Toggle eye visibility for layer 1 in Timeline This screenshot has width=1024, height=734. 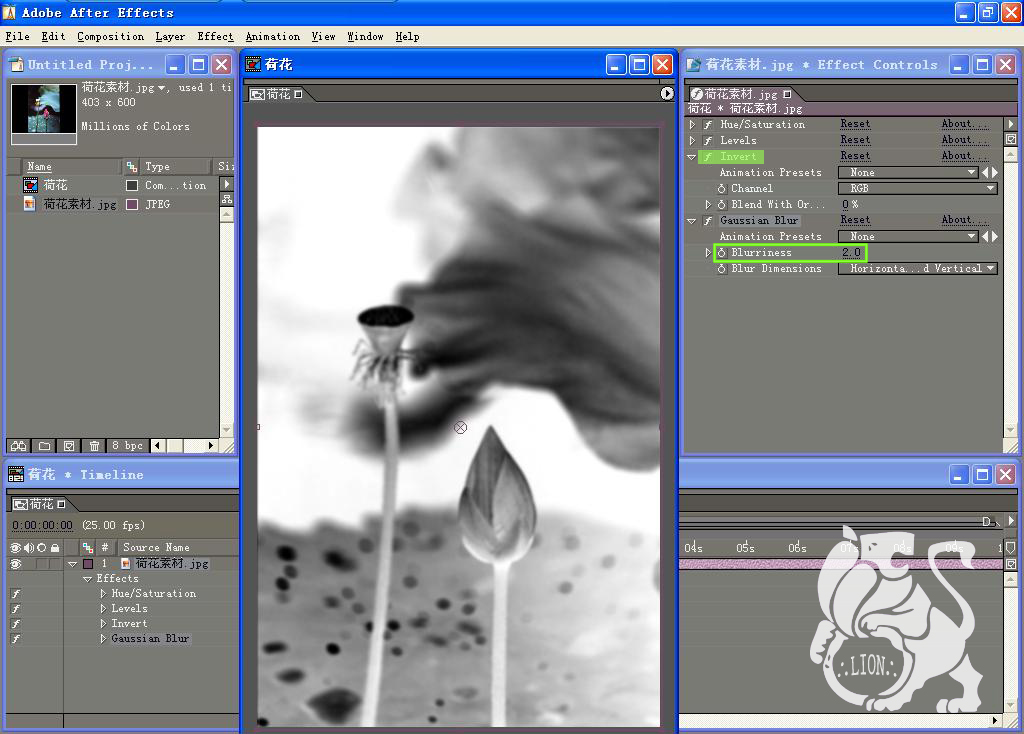point(15,564)
